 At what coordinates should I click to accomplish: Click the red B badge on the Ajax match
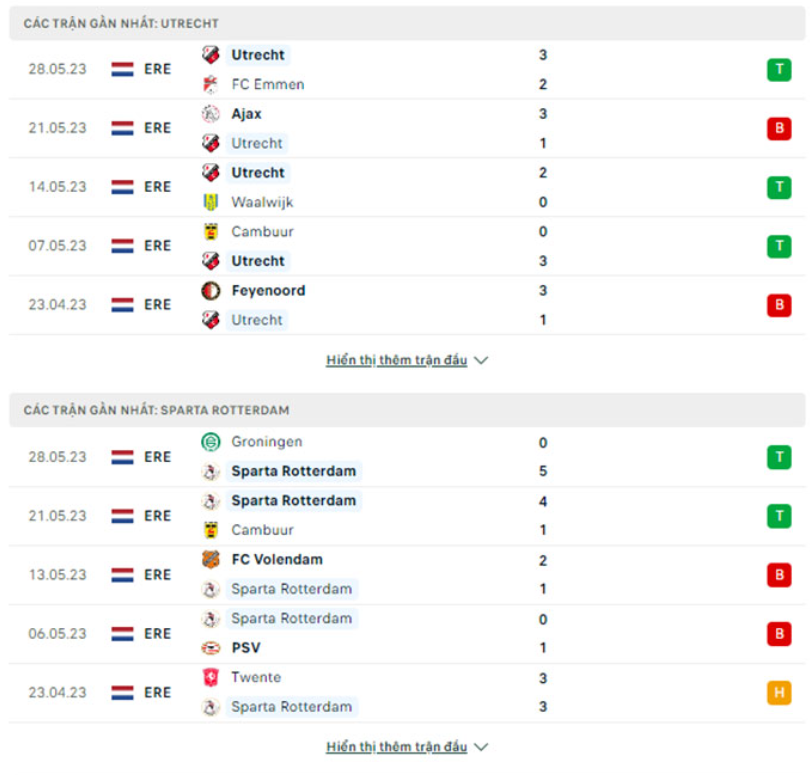pos(779,128)
